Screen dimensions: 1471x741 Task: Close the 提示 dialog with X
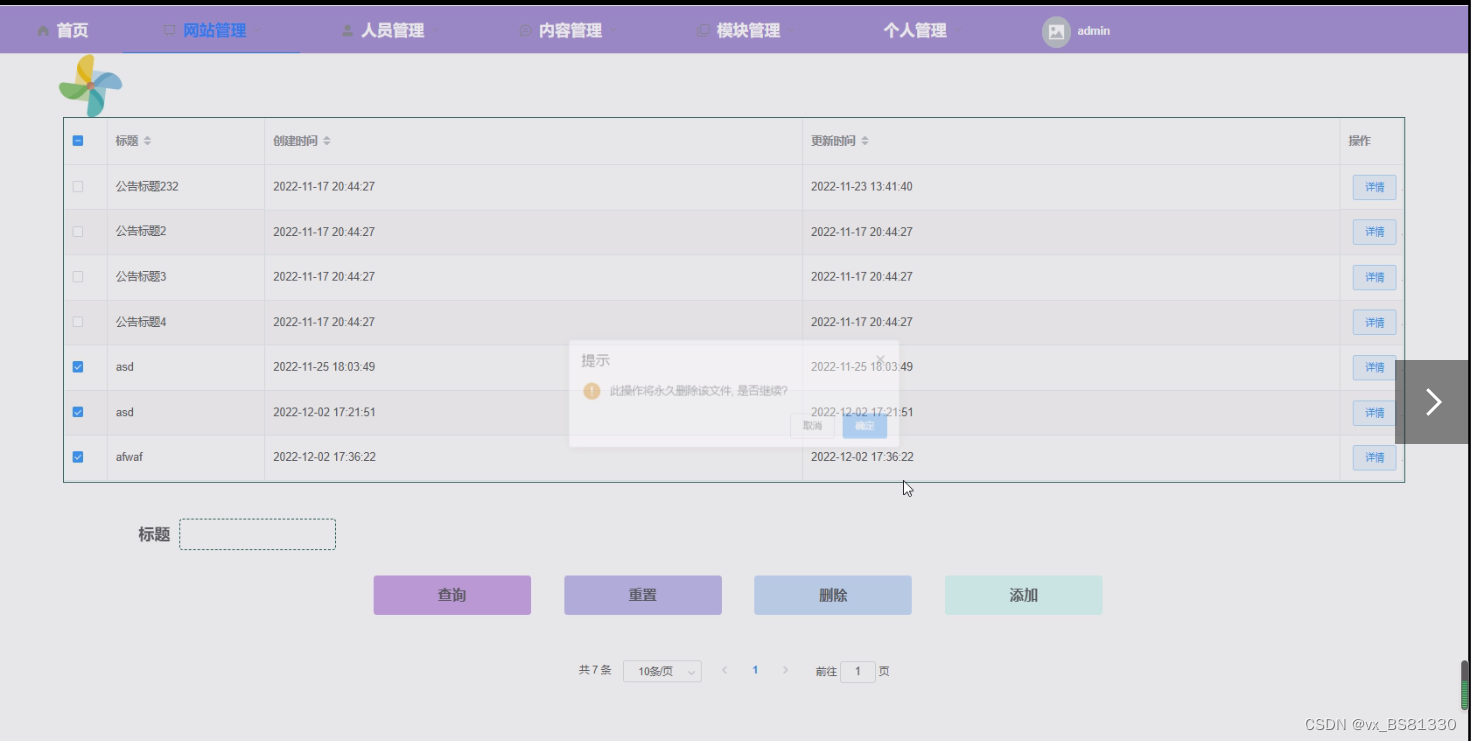(x=880, y=359)
